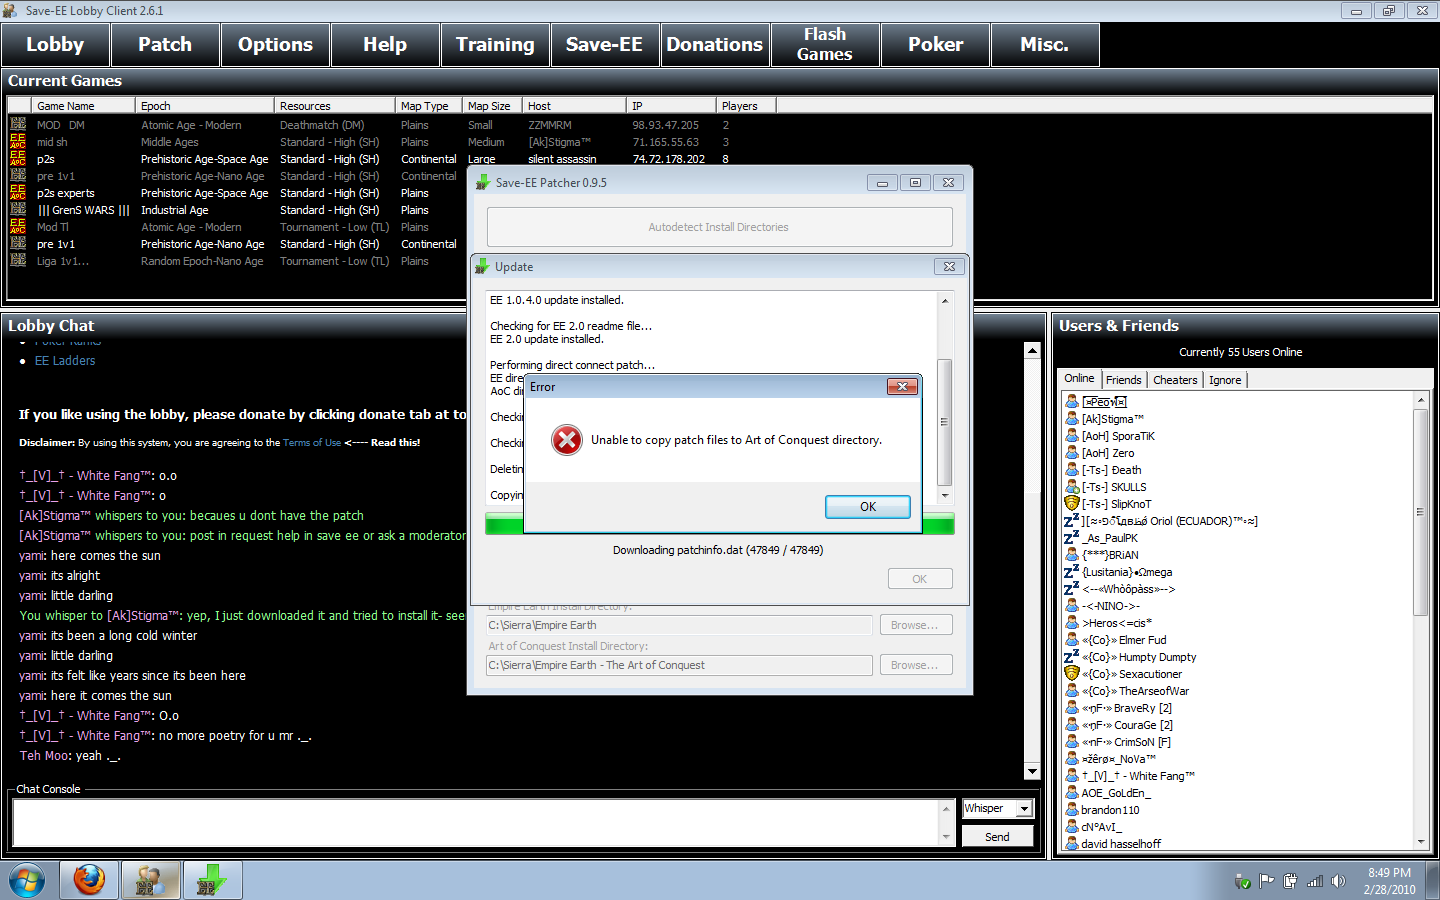
Task: Click the user icon next to [Ak]Stigma™
Action: tap(1071, 419)
